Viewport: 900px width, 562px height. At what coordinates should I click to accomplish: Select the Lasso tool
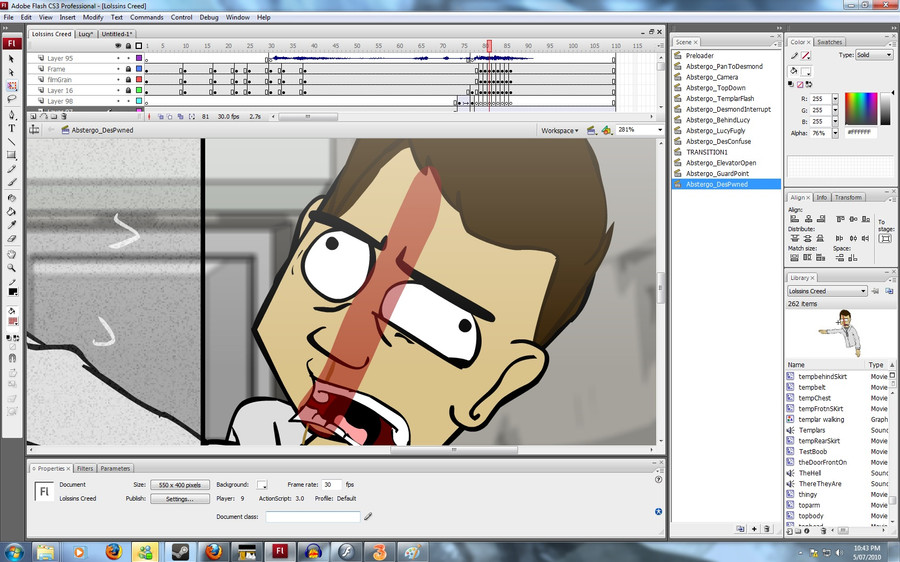(x=11, y=99)
